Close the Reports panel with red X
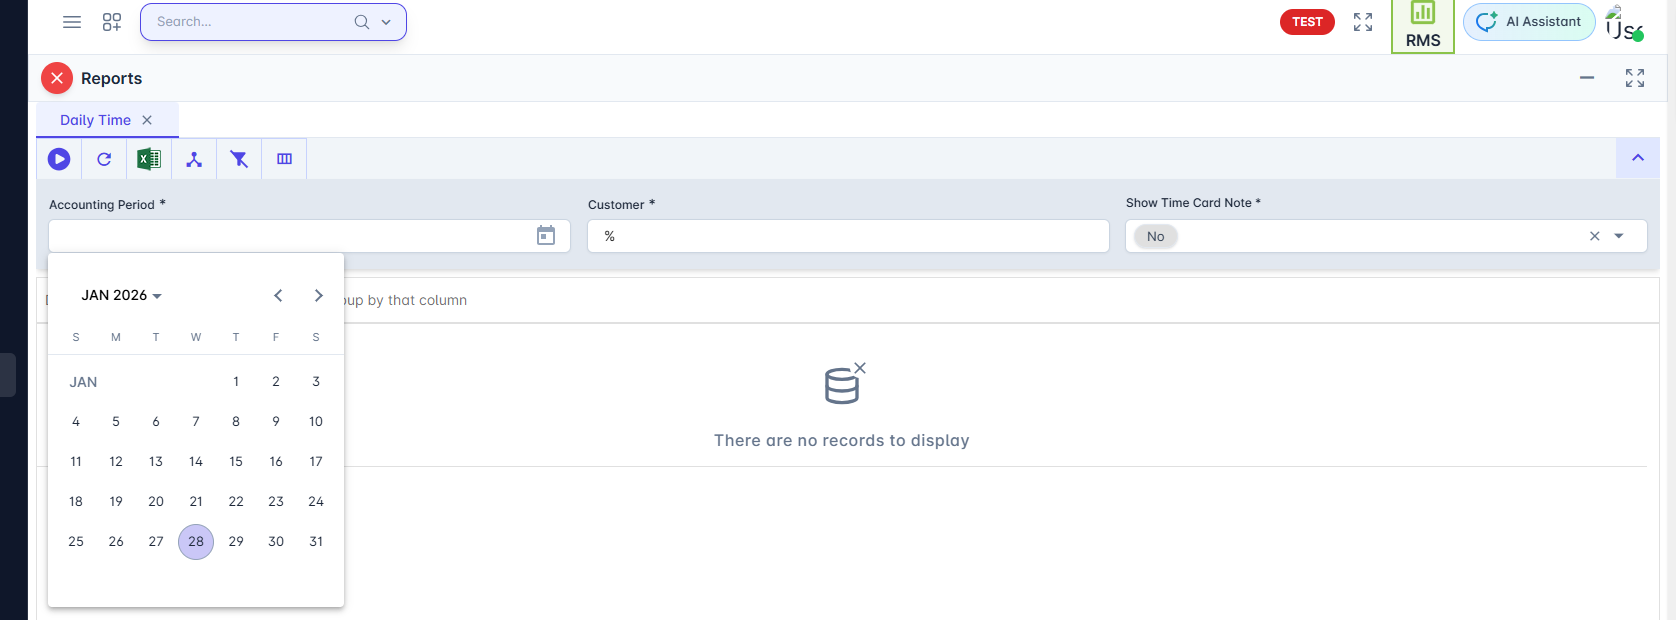Image resolution: width=1676 pixels, height=620 pixels. (57, 78)
